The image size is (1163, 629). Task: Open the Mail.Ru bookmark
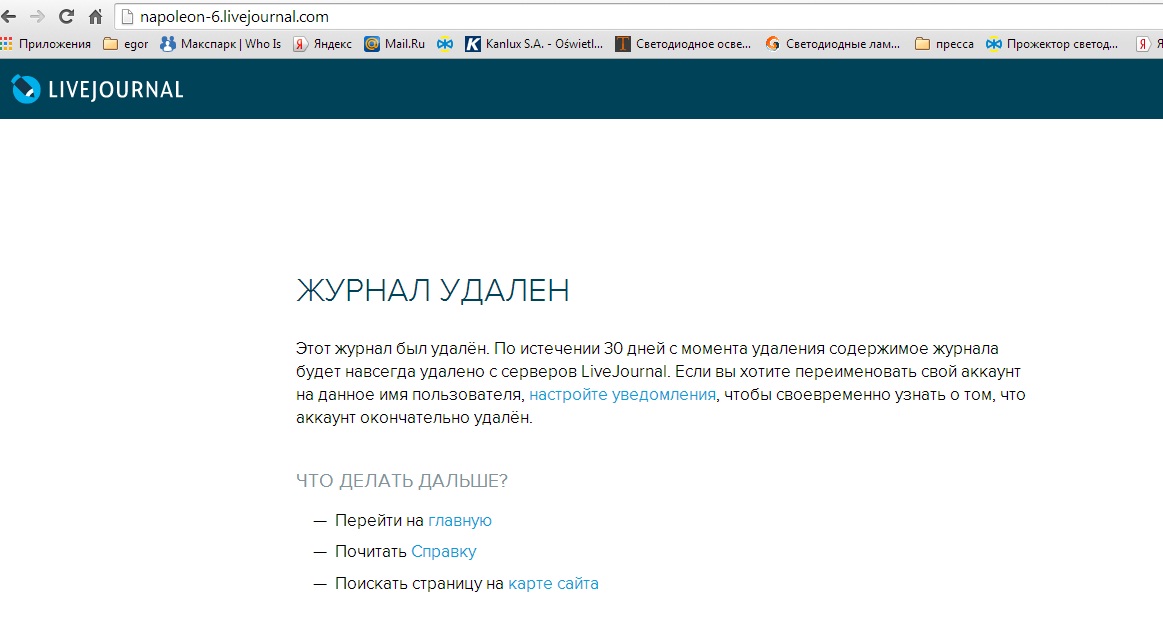(x=394, y=44)
